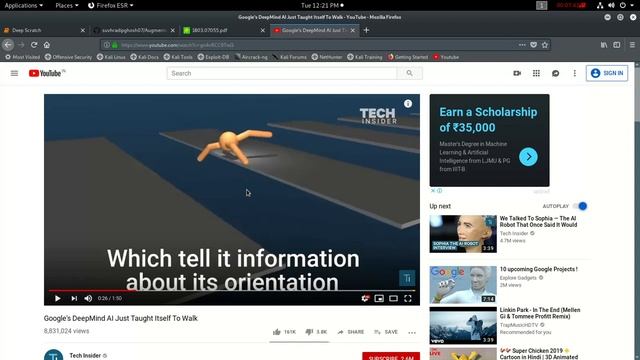Open the YouTube hamburger guide menu
Viewport: 640px width, 360px height.
tap(14, 73)
